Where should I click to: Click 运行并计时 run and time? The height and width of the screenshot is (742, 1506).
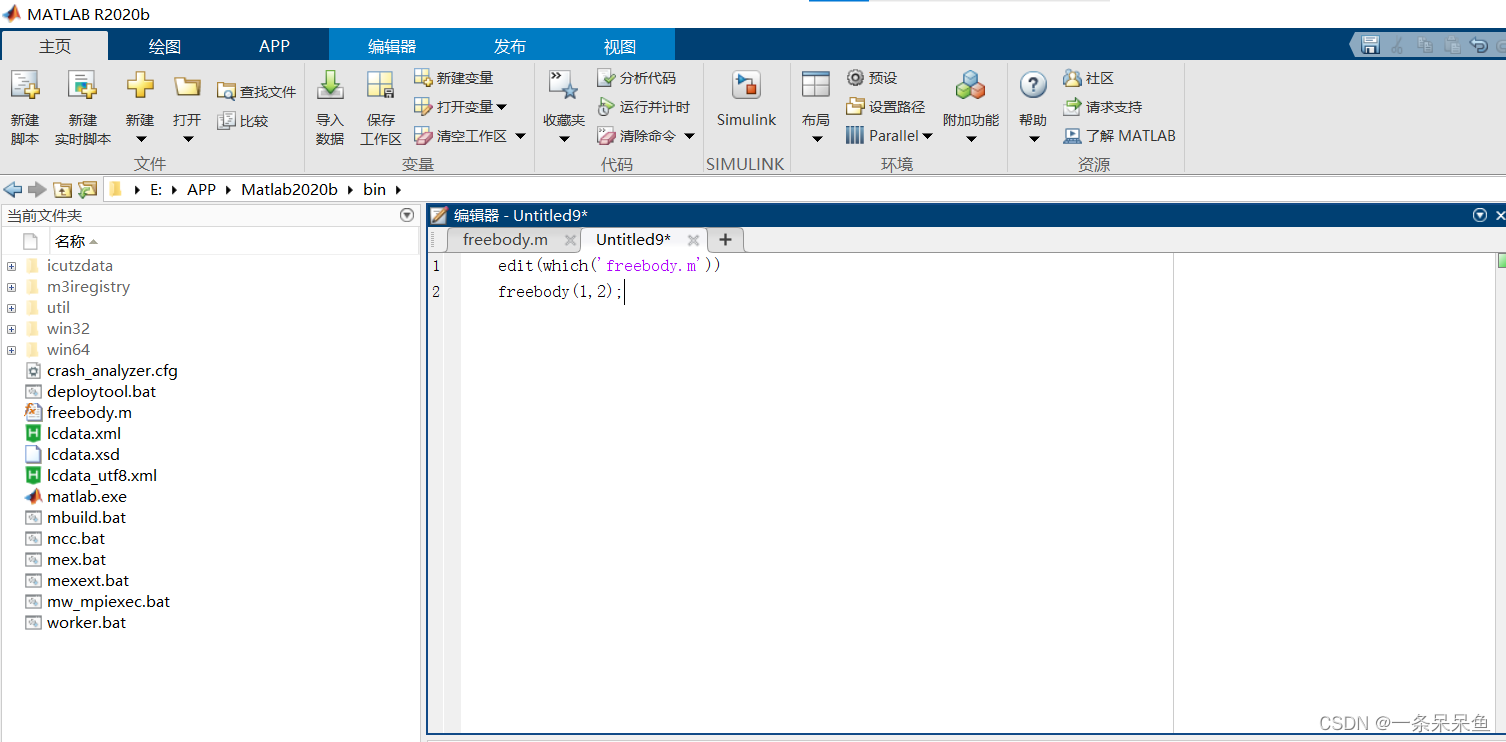(643, 107)
